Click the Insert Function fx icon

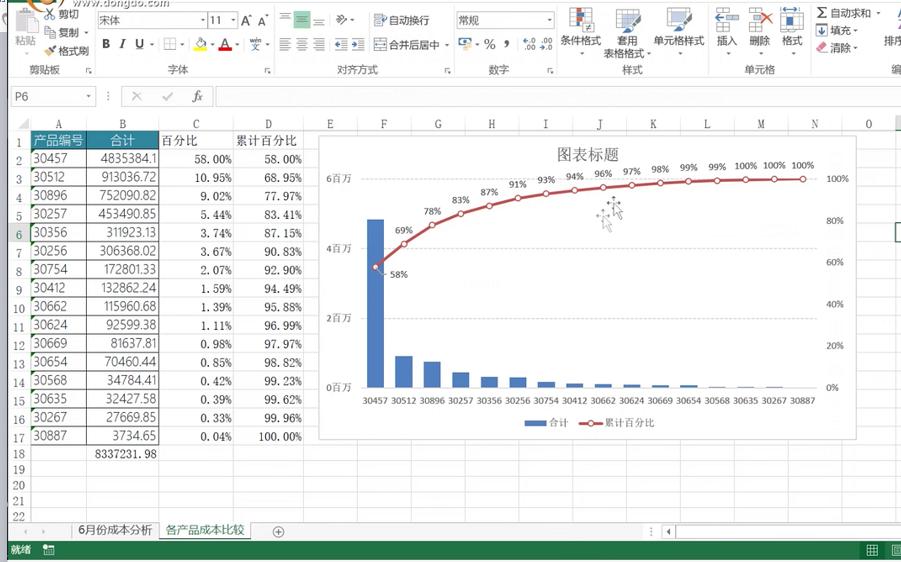(197, 97)
